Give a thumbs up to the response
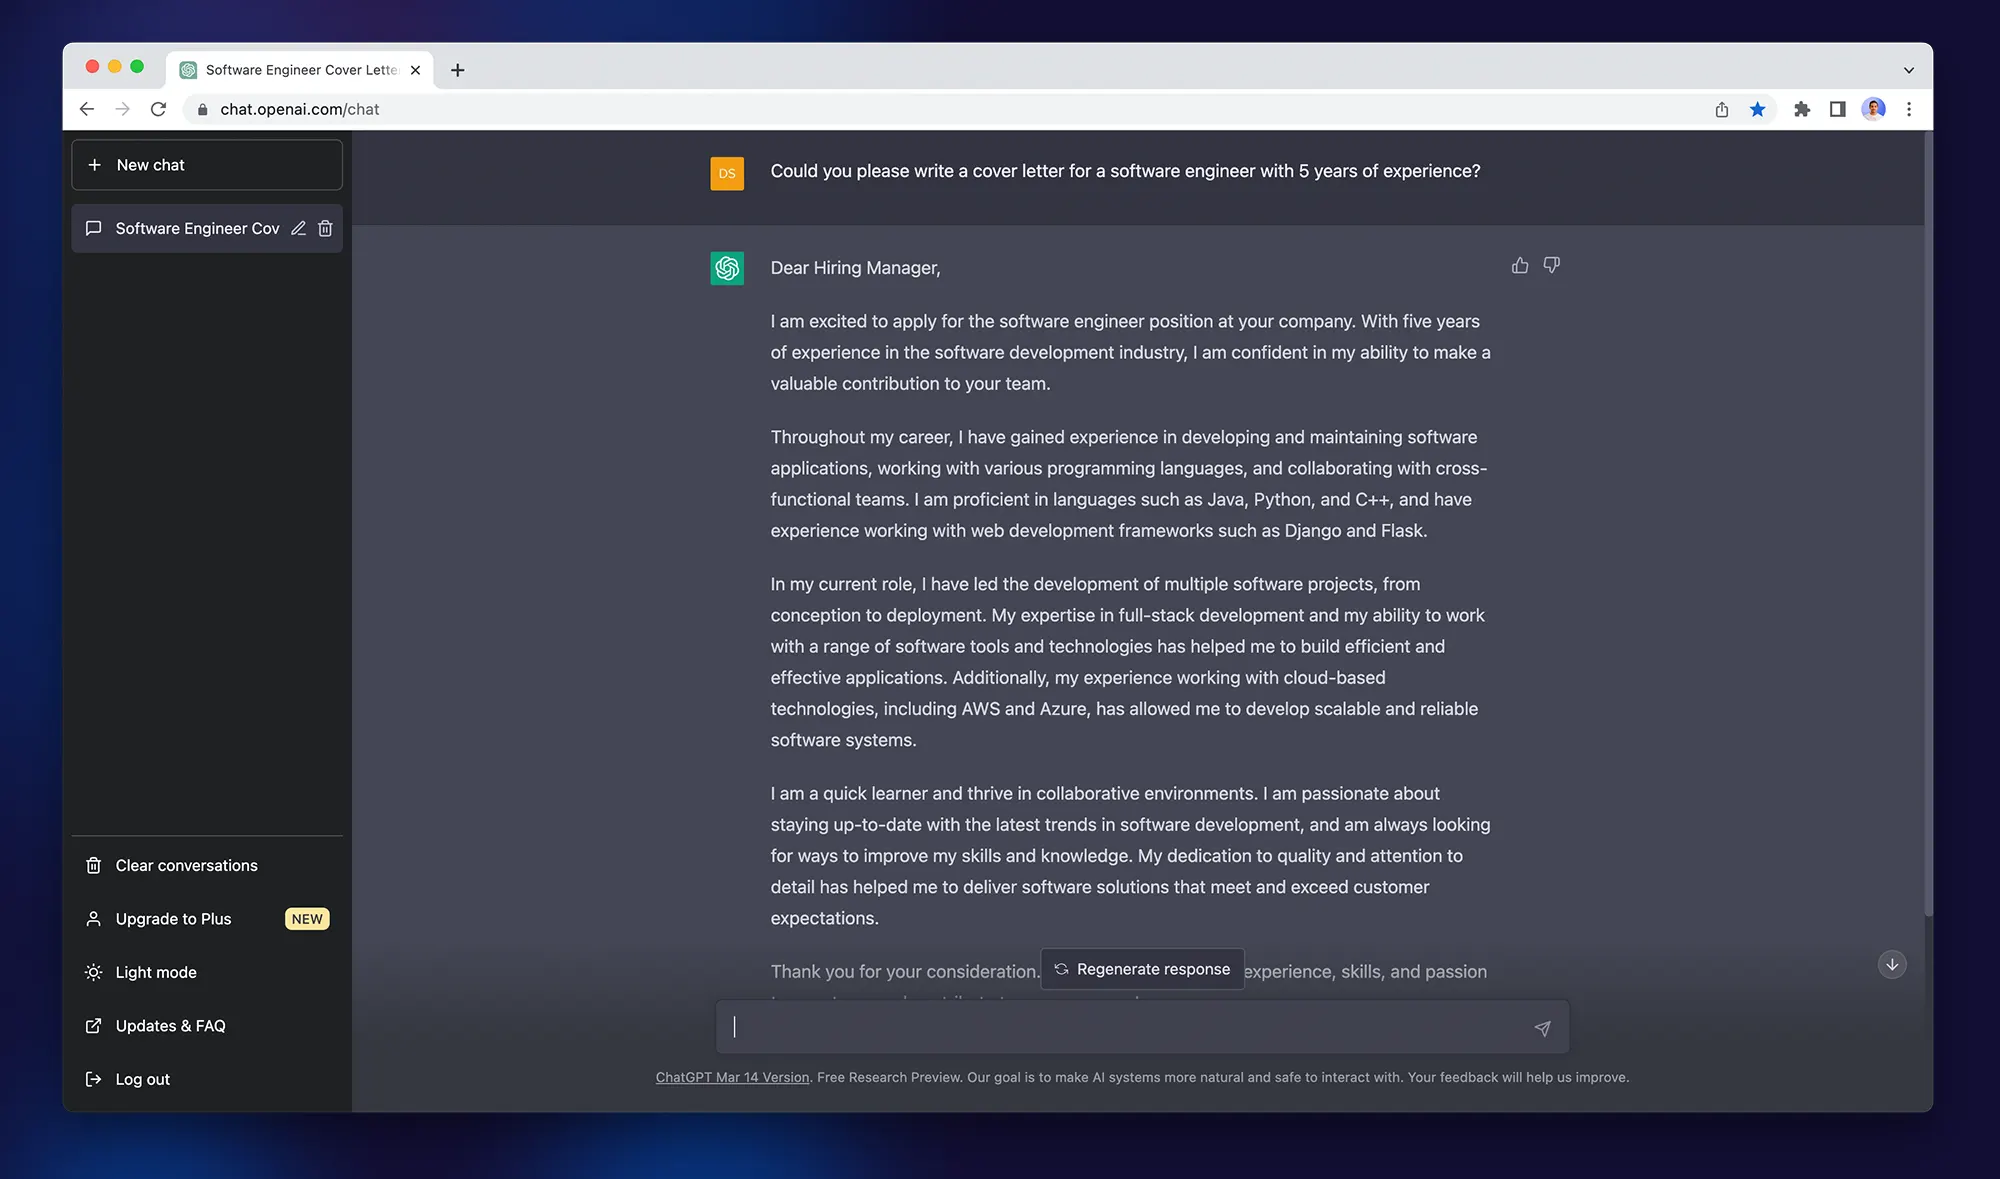 tap(1520, 265)
